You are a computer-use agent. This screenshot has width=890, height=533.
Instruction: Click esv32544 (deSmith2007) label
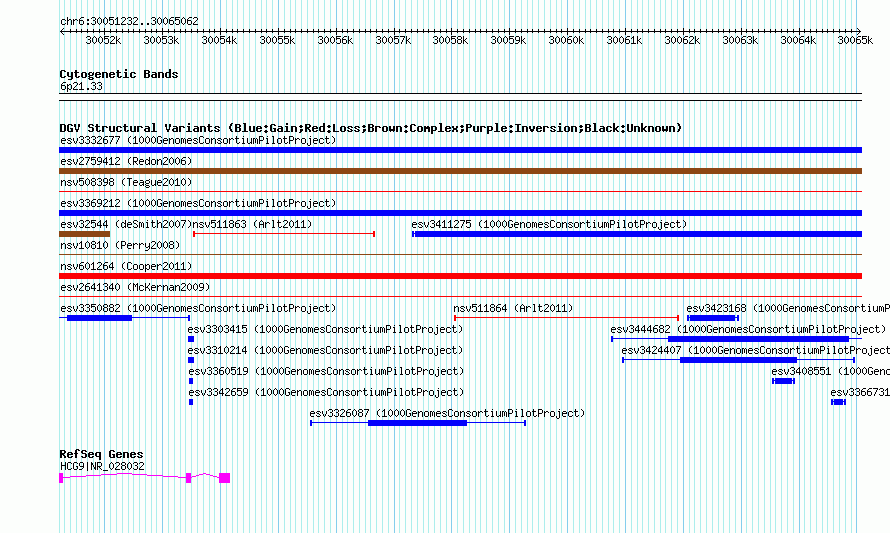pos(126,224)
